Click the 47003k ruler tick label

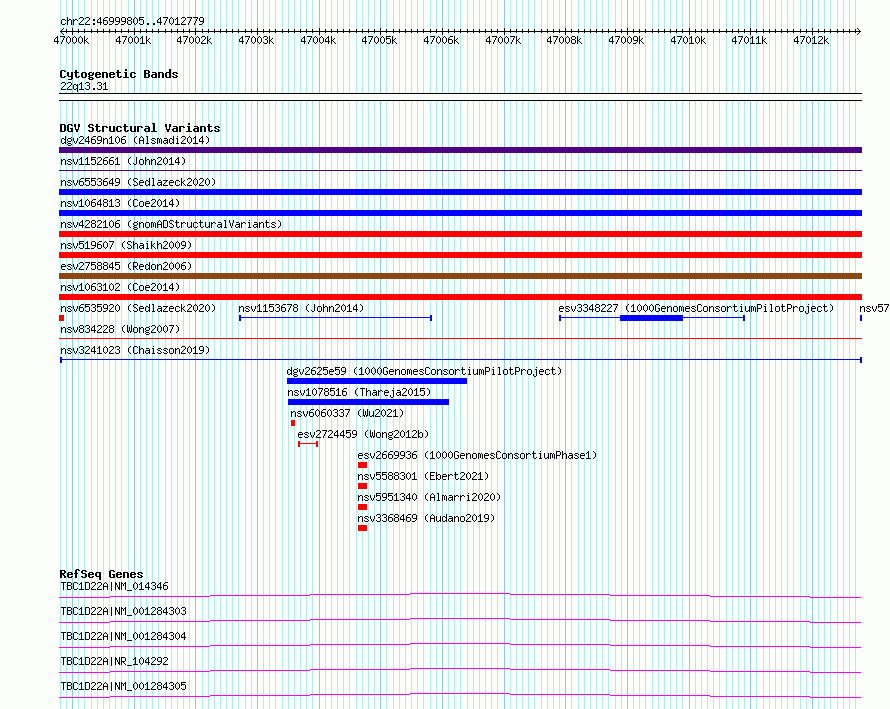point(256,40)
